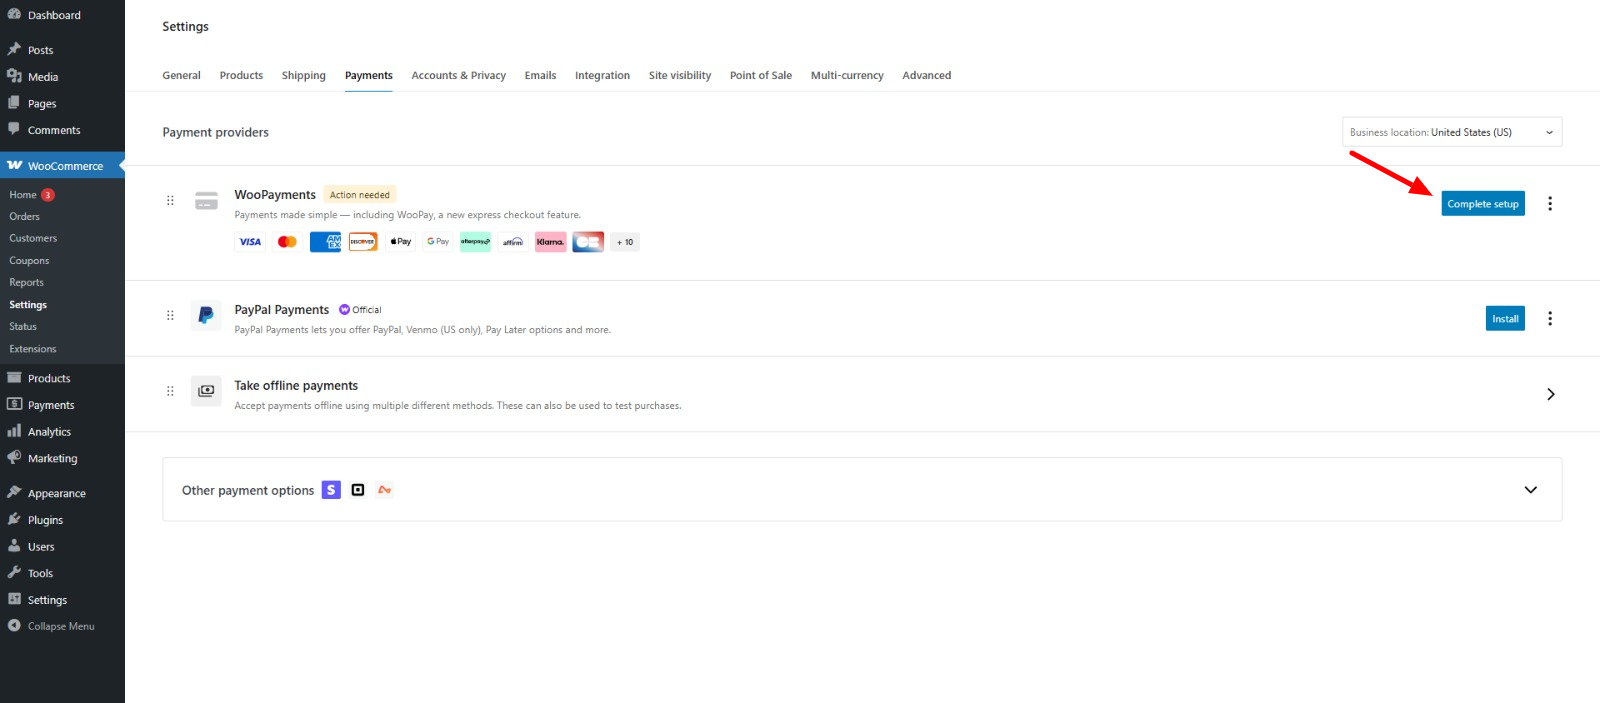Click the Tools wrench icon
1600x703 pixels.
coord(14,572)
